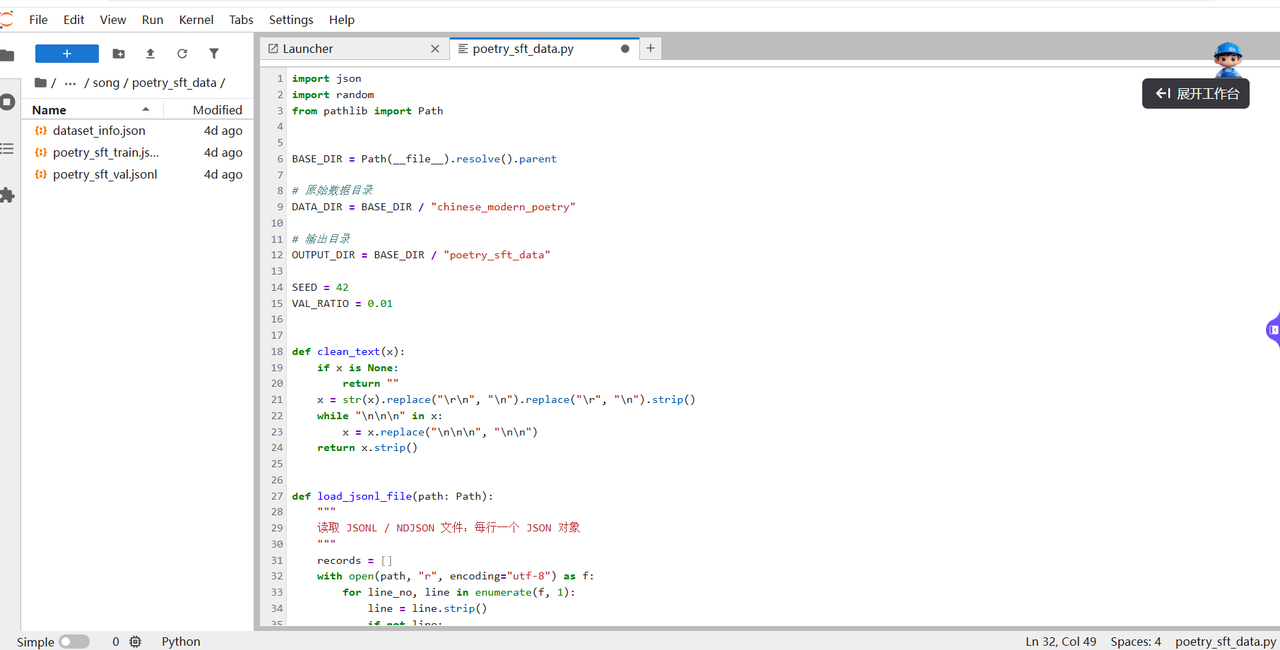This screenshot has width=1280, height=650.
Task: Open the Kernel menu
Action: (x=196, y=20)
